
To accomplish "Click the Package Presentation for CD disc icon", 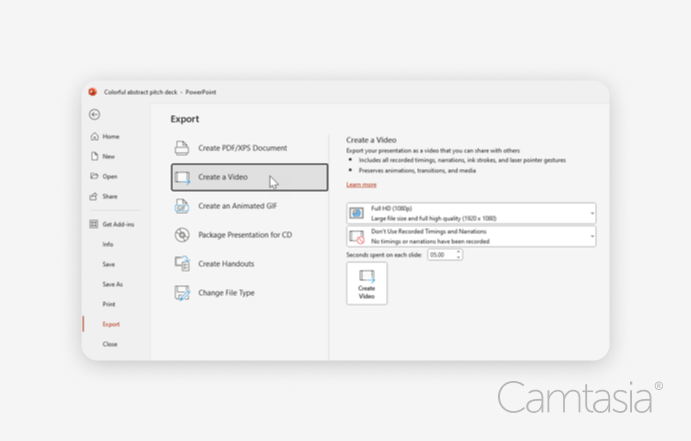I will pos(182,235).
